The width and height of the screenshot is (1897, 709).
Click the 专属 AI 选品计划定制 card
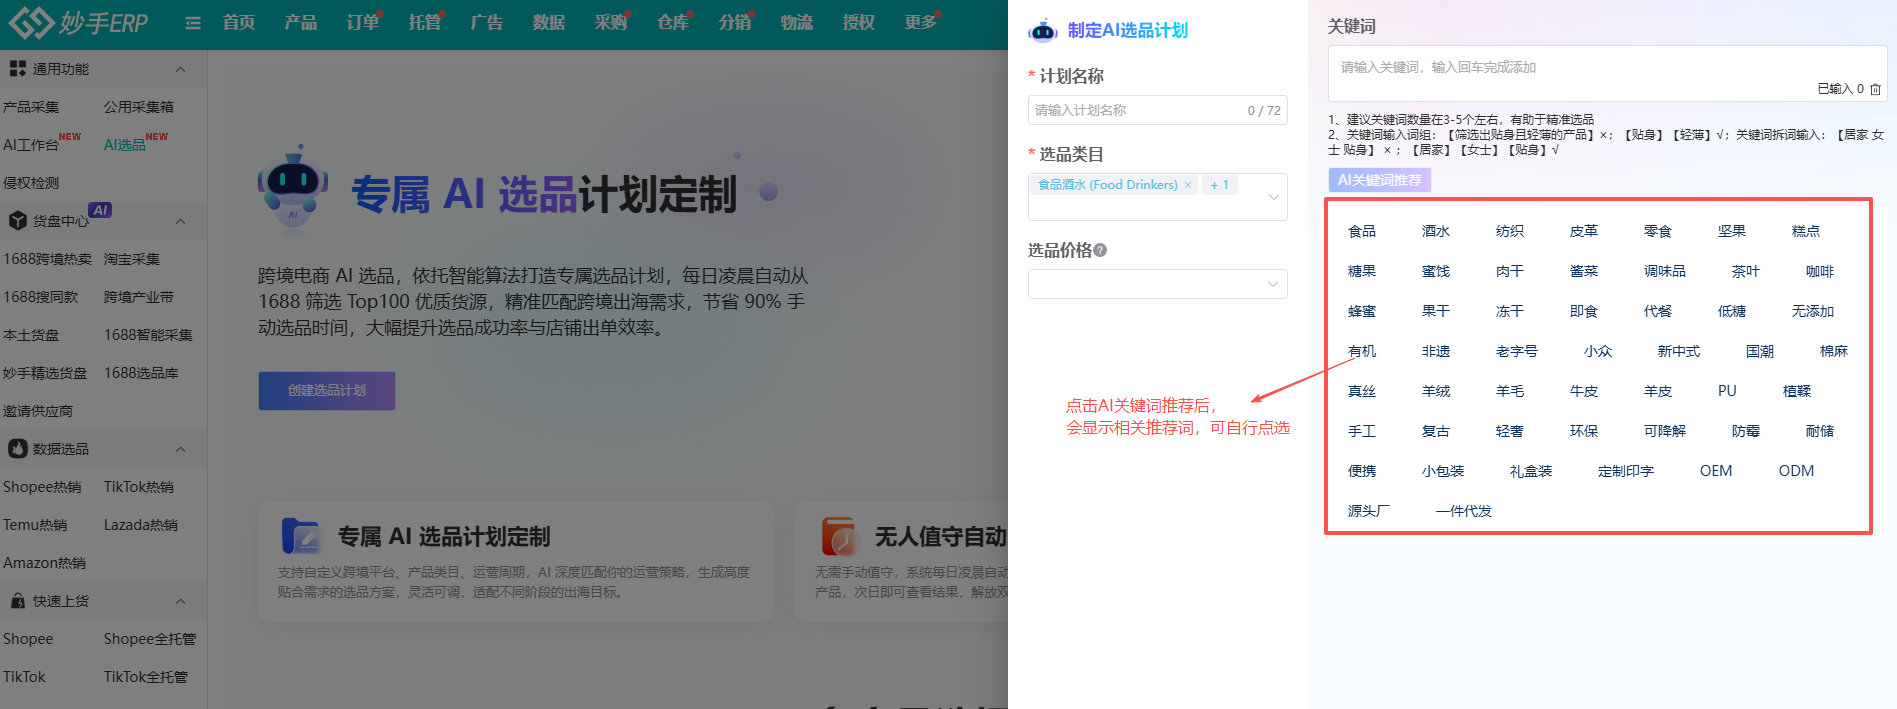pos(516,563)
